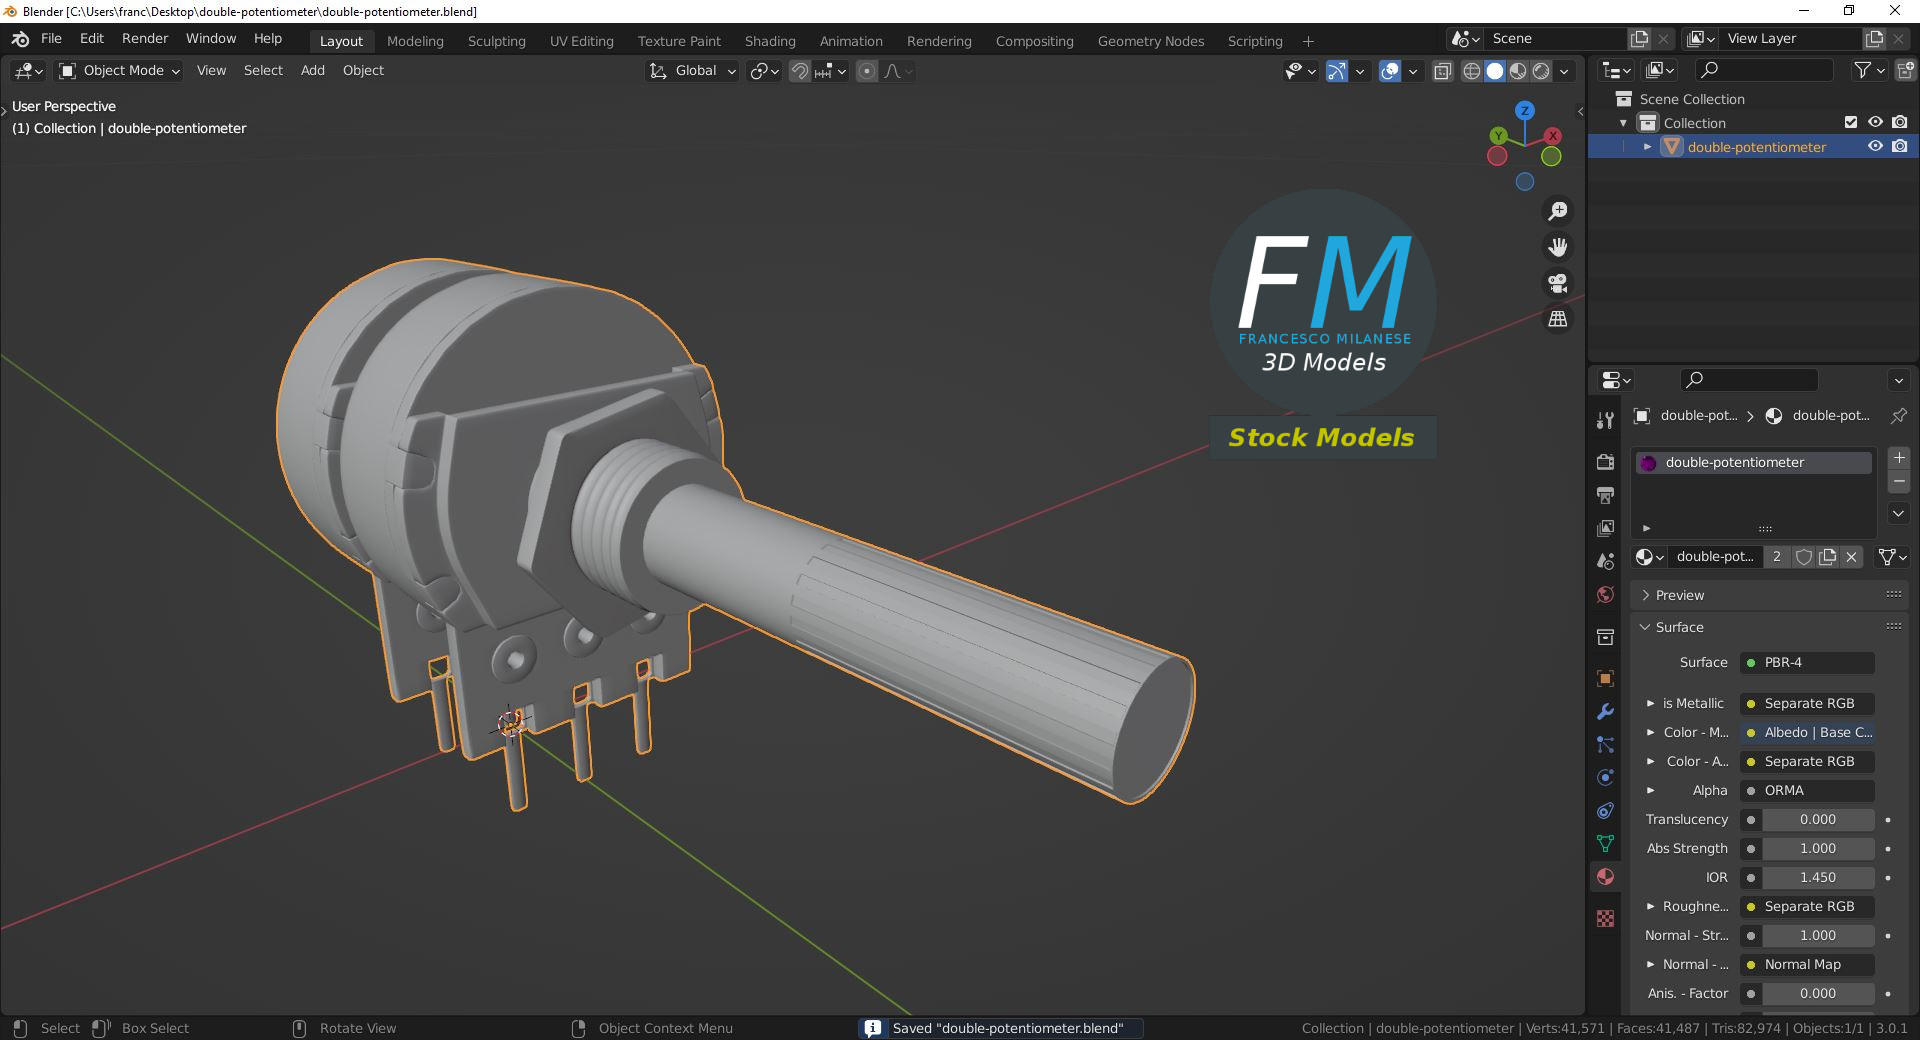Open the Scene properties tab
1920x1040 pixels.
coord(1605,561)
